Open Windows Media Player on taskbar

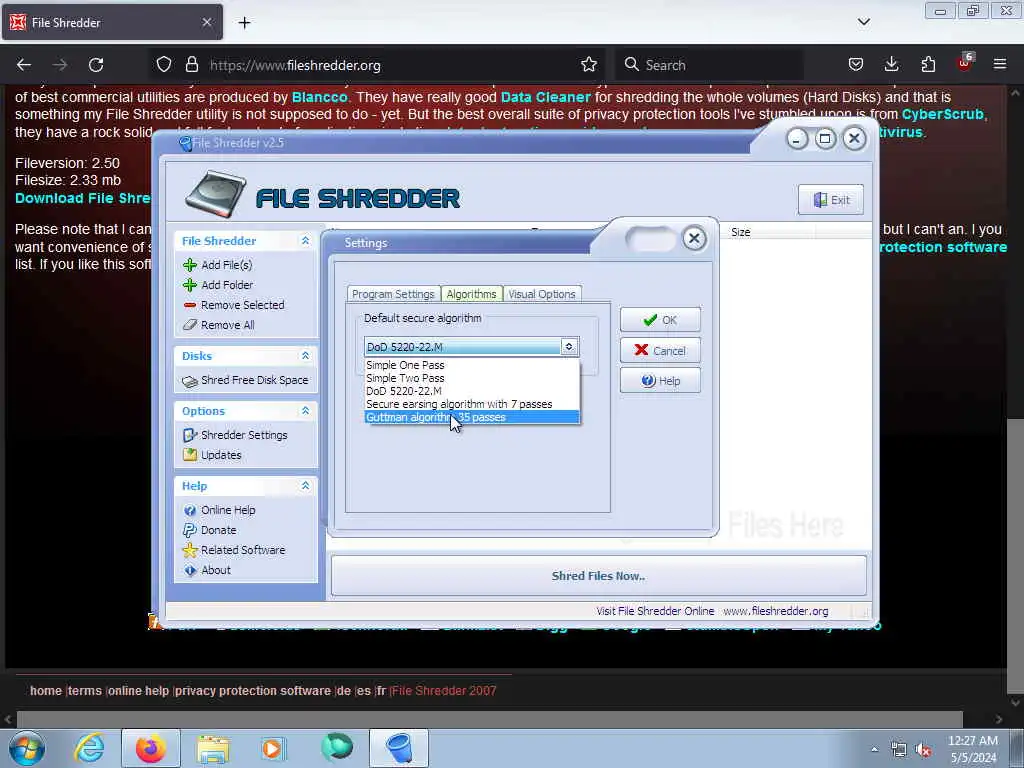pos(274,748)
